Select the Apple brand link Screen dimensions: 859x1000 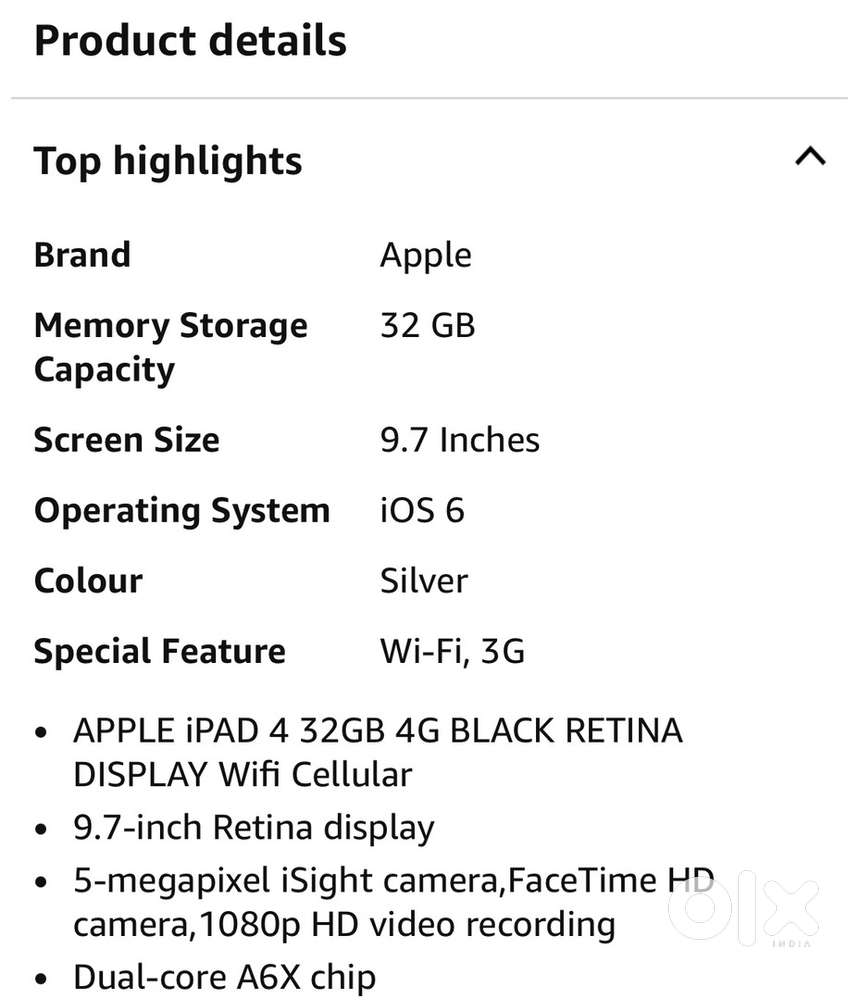425,255
